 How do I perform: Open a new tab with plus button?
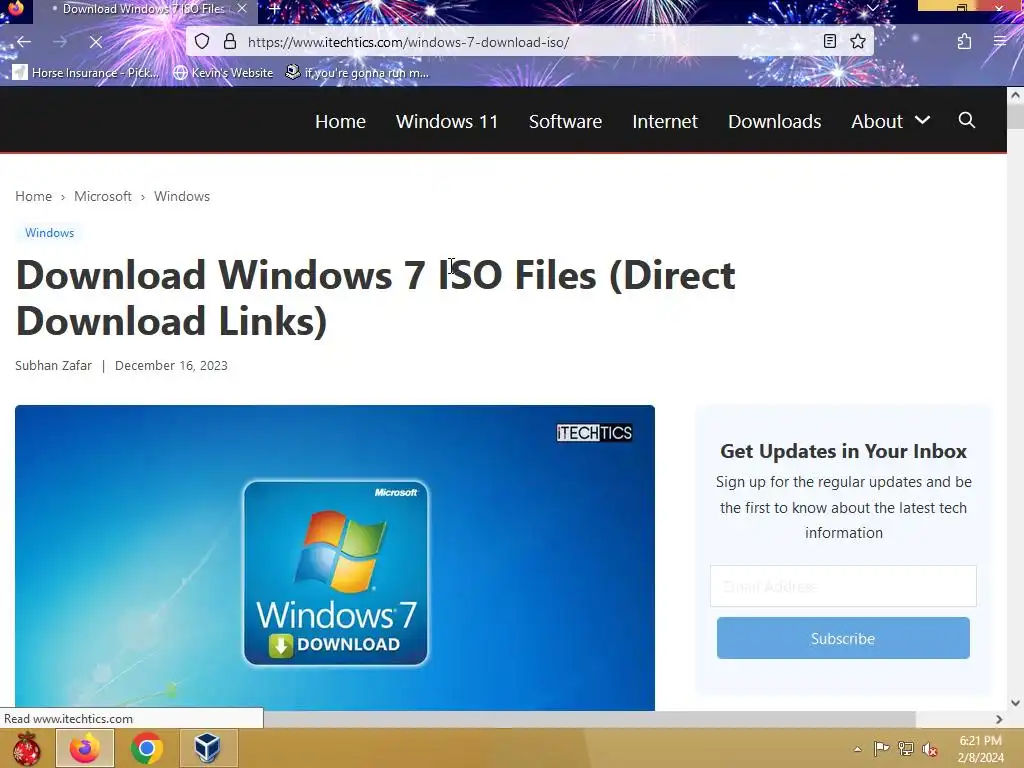click(275, 9)
